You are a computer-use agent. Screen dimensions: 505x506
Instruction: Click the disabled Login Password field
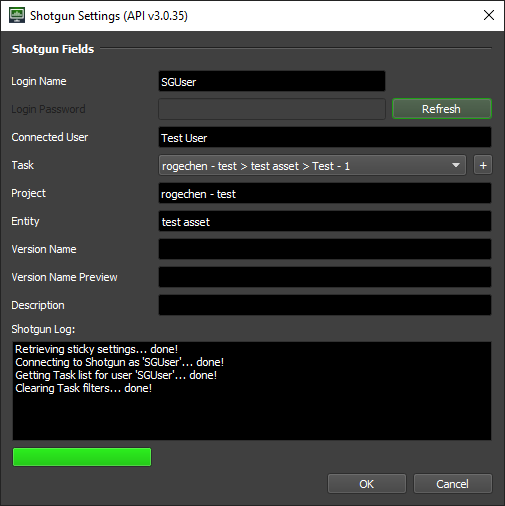tap(272, 109)
